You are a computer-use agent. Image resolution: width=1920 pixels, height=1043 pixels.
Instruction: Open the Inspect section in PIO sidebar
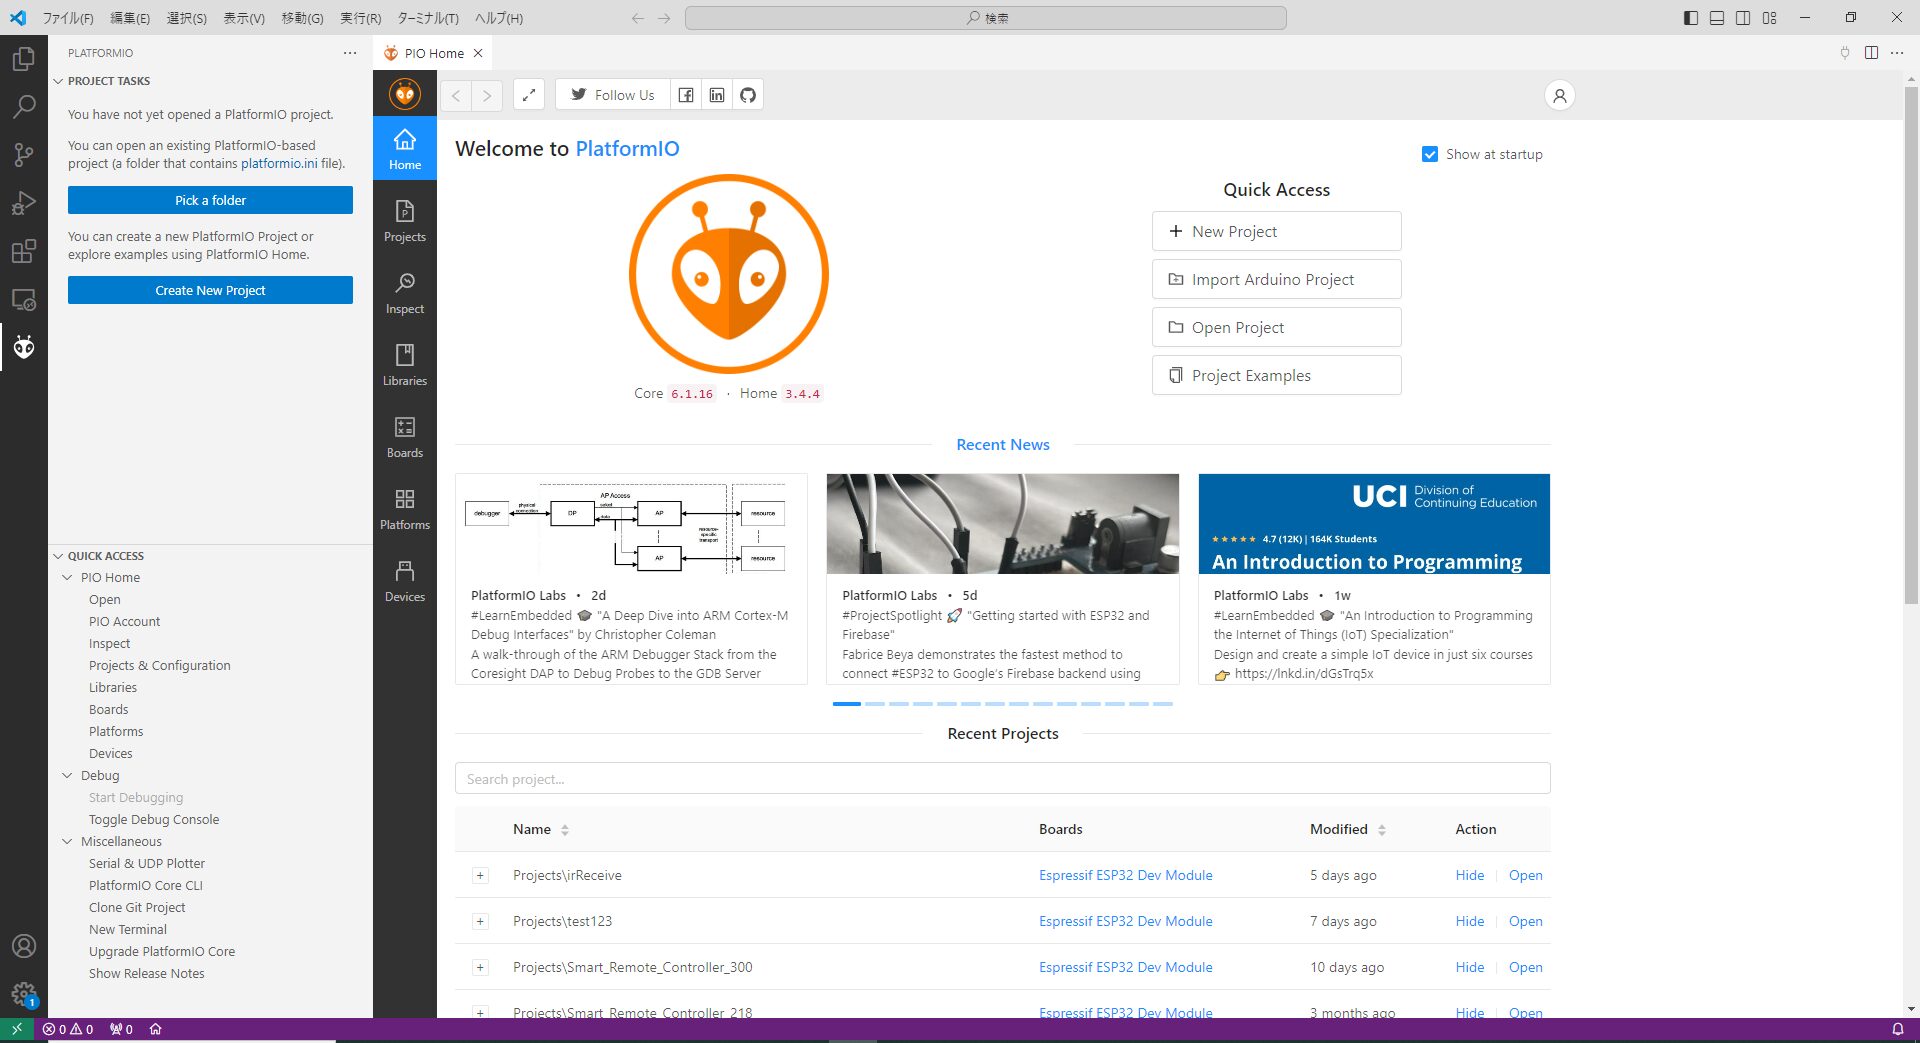tap(404, 292)
